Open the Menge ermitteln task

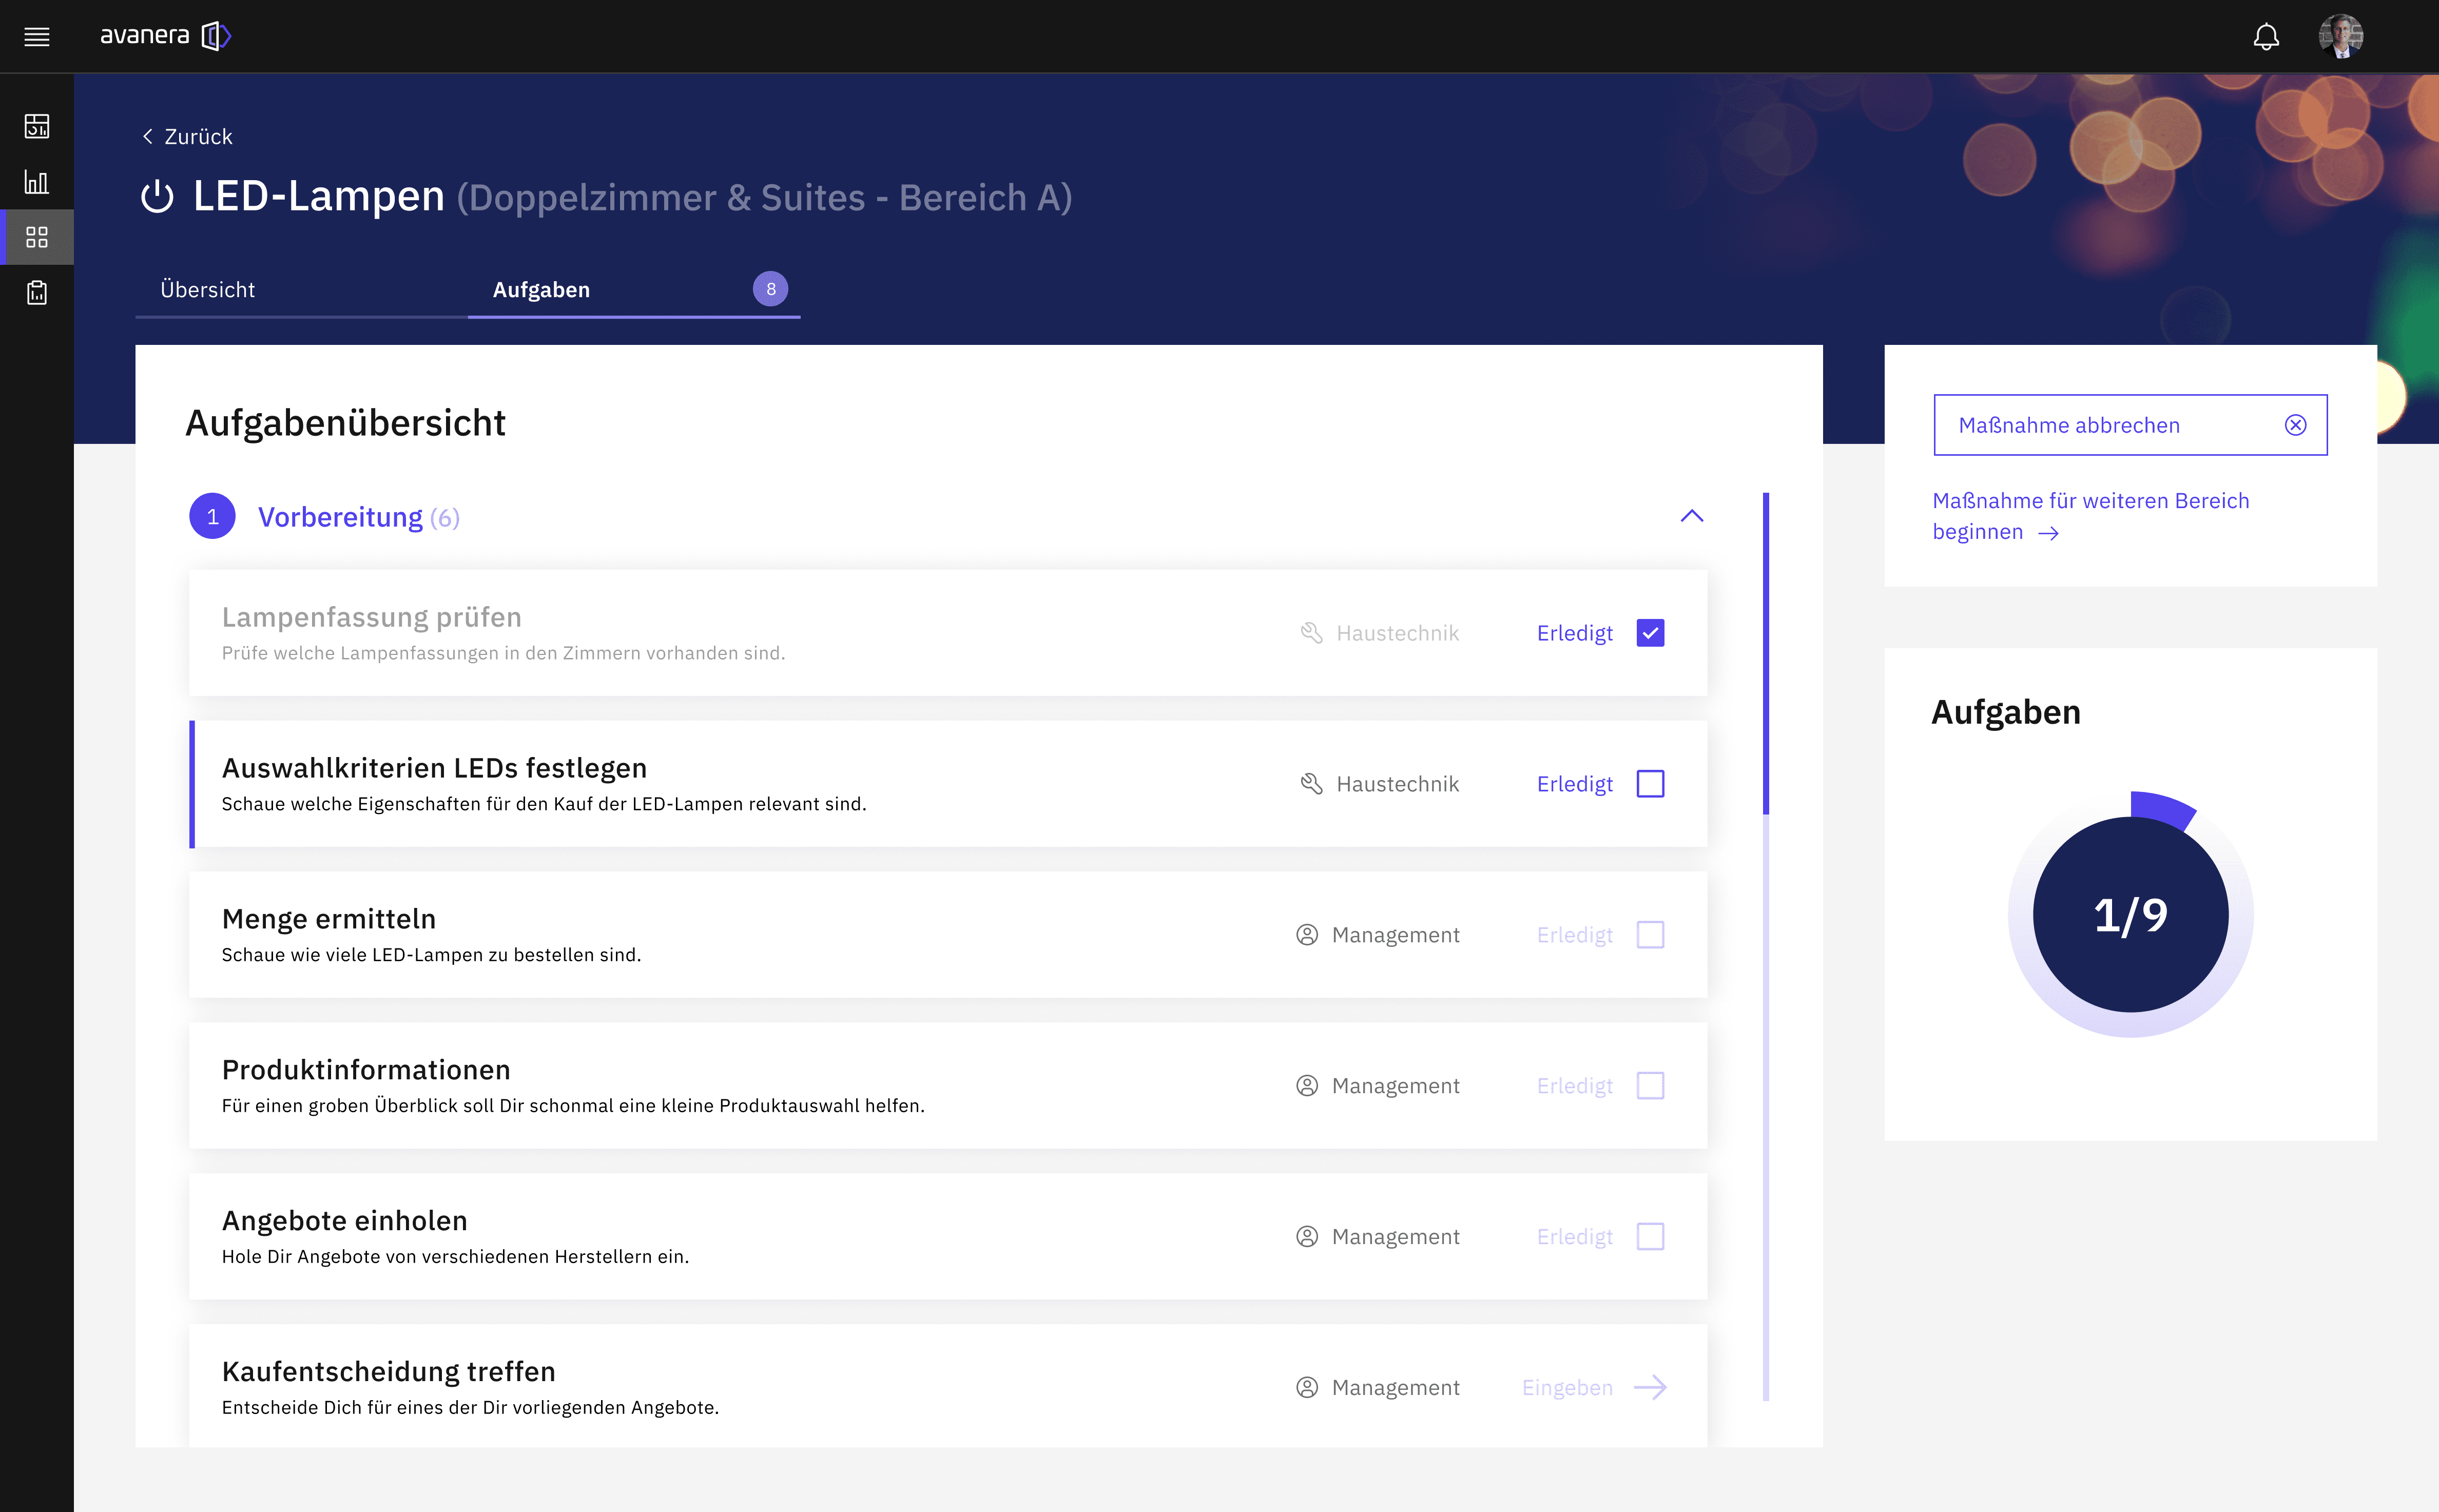coord(948,935)
